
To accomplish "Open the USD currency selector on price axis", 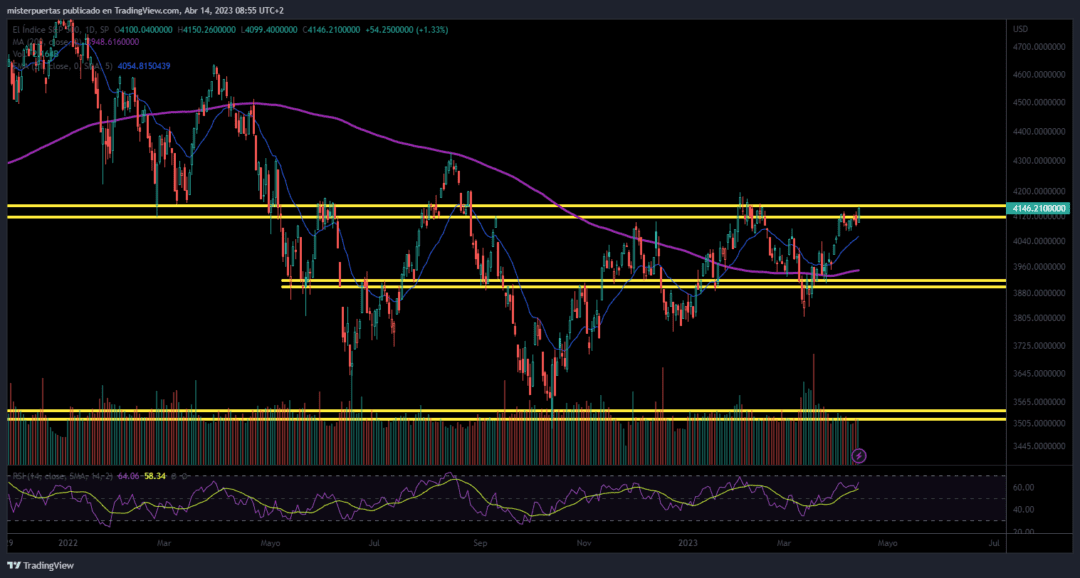I will [1021, 29].
